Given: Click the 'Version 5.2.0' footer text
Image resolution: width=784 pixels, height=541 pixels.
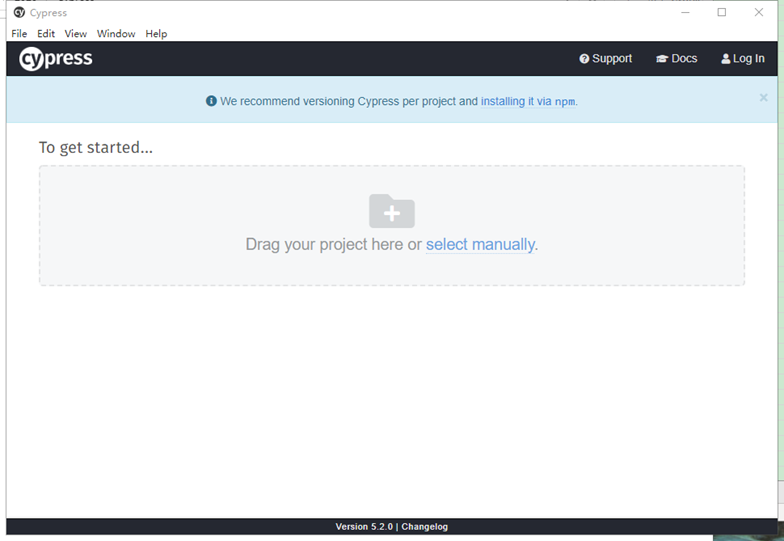Looking at the screenshot, I should [364, 526].
